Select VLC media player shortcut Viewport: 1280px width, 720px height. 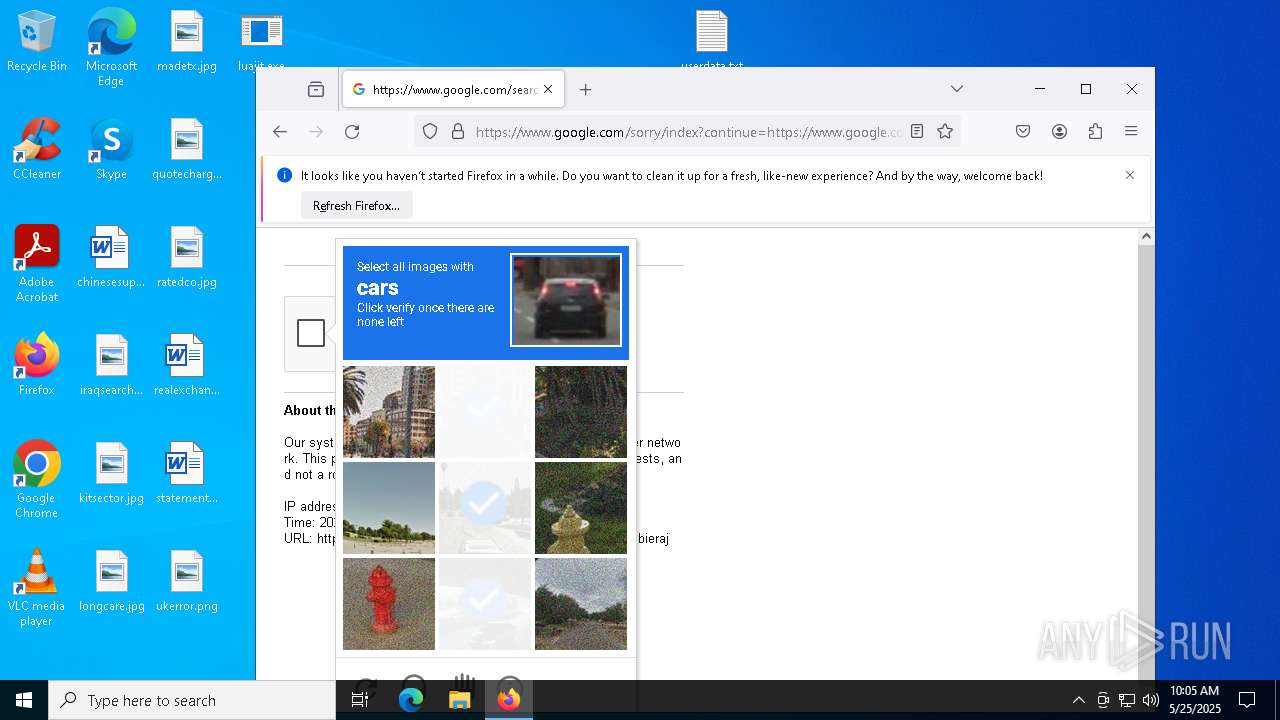(37, 587)
